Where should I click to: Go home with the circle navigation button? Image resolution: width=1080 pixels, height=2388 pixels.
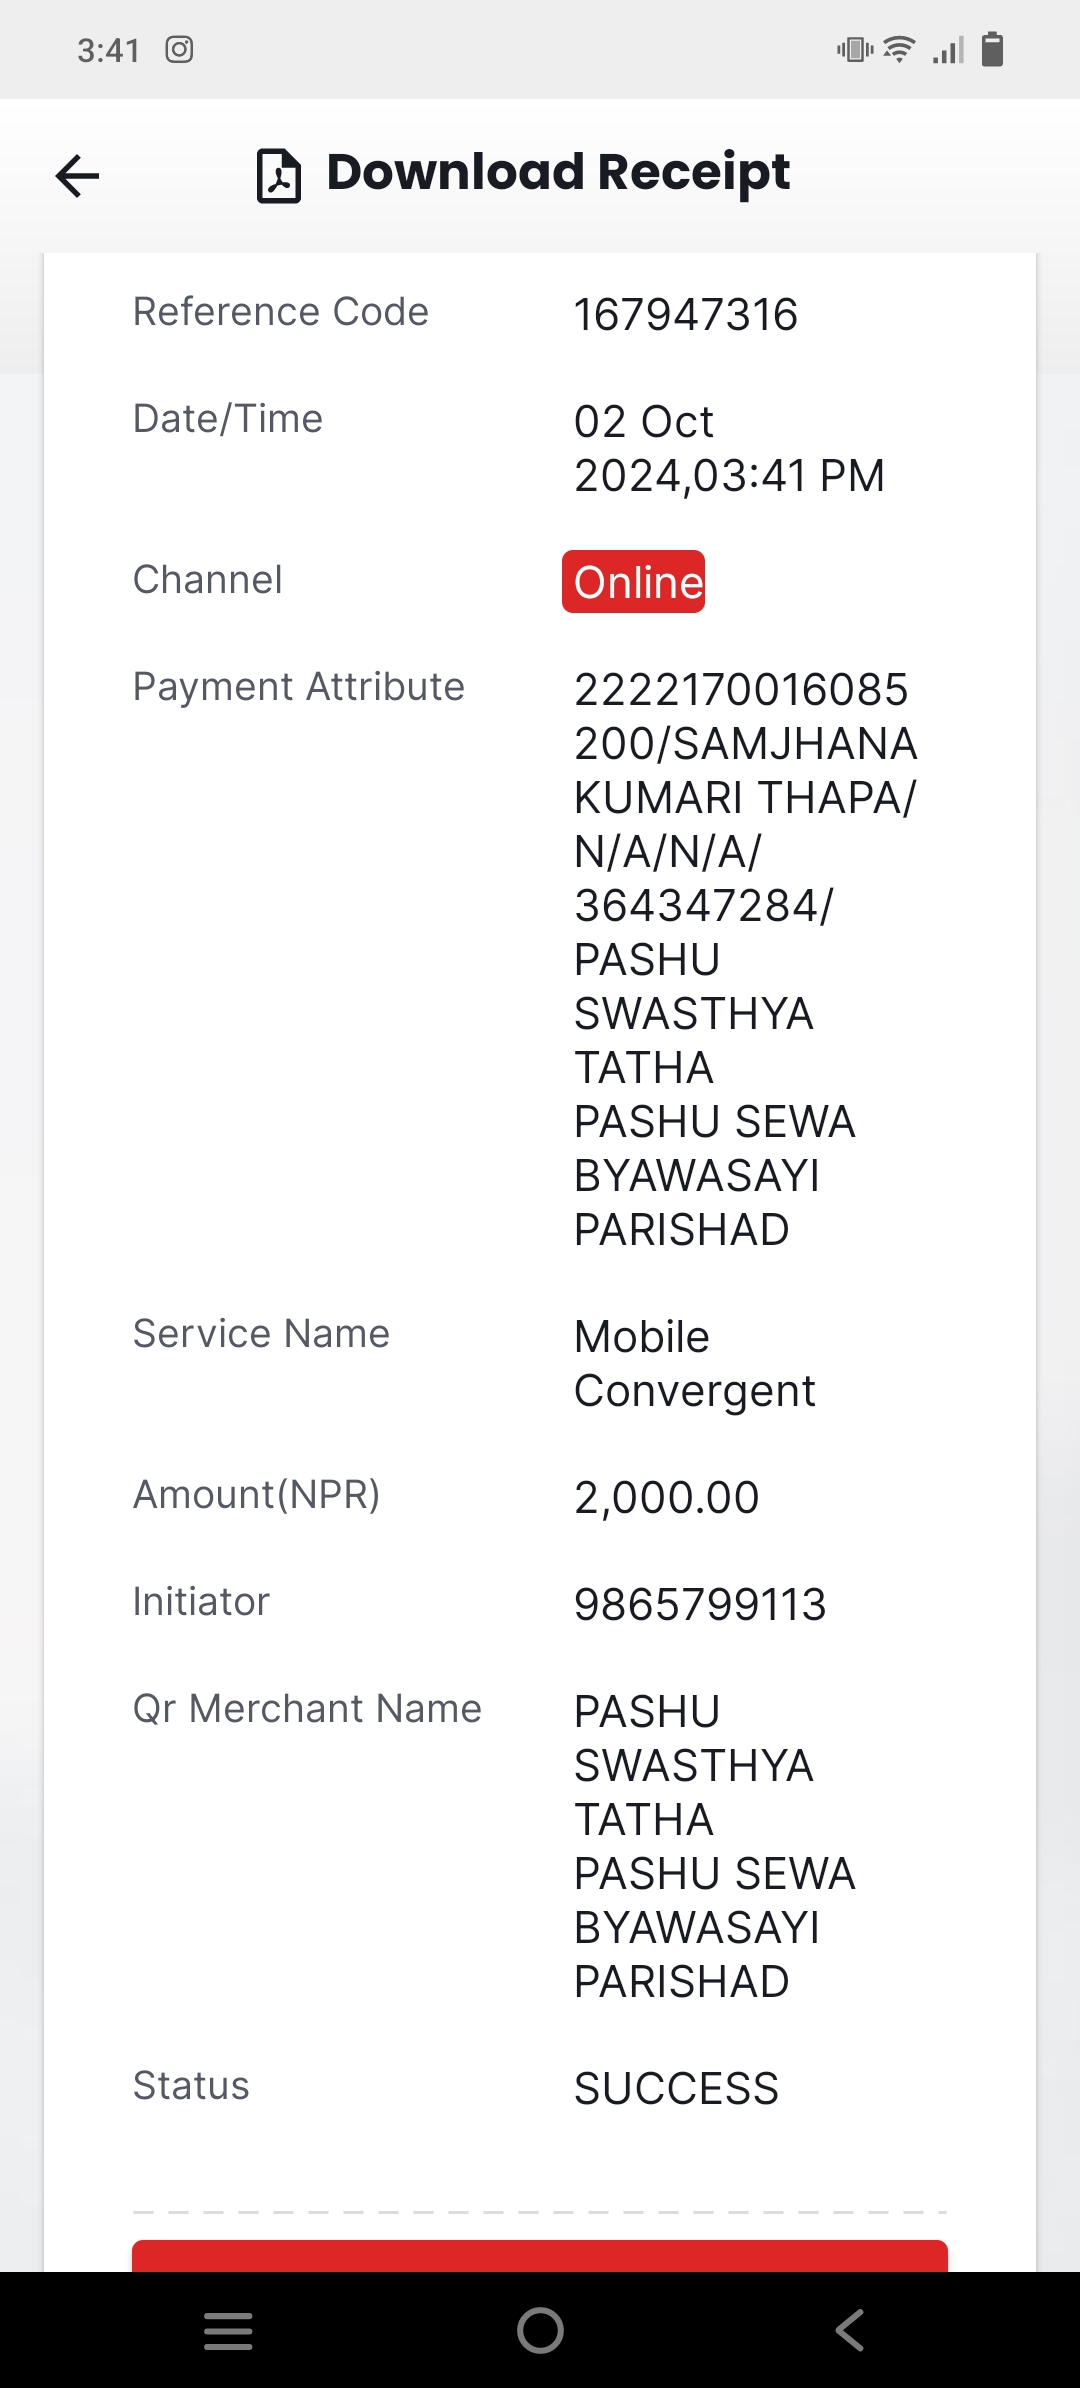click(x=540, y=2330)
